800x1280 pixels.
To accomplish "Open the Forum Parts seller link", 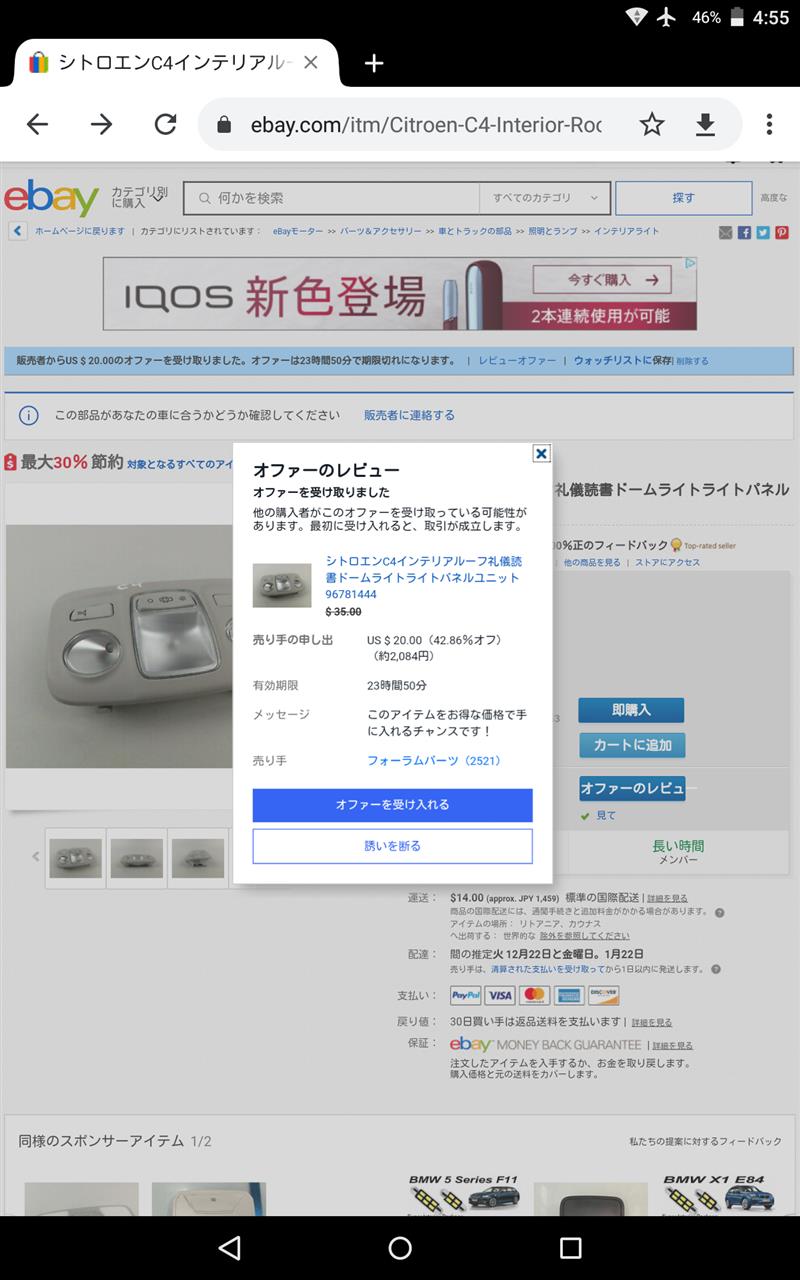I will pyautogui.click(x=434, y=761).
